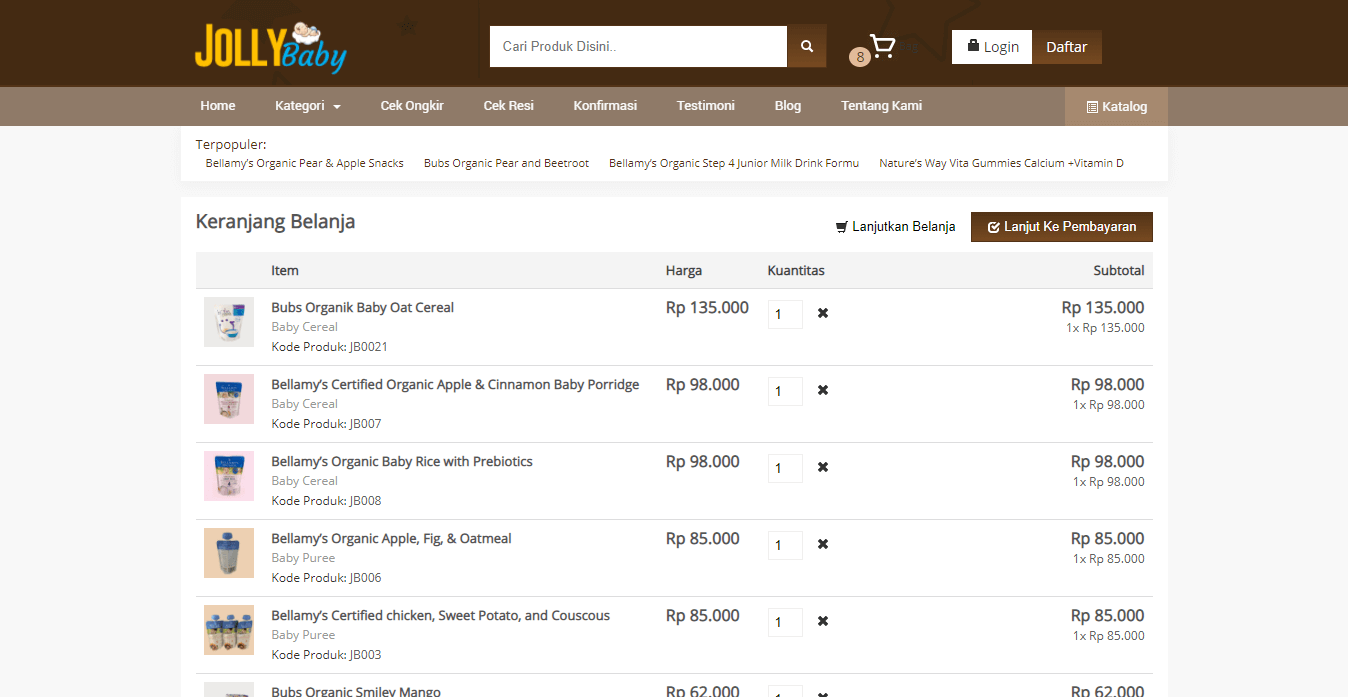1348x697 pixels.
Task: Open Testimoni page
Action: tap(706, 106)
